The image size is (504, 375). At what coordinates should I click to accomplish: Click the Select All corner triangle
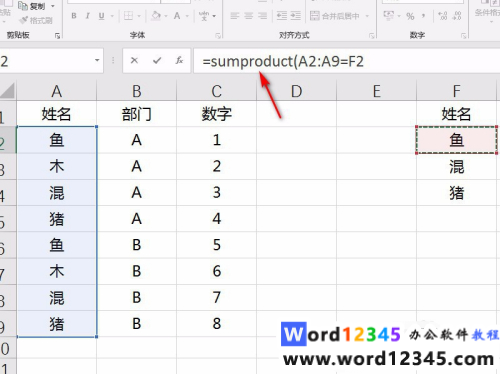(8, 91)
